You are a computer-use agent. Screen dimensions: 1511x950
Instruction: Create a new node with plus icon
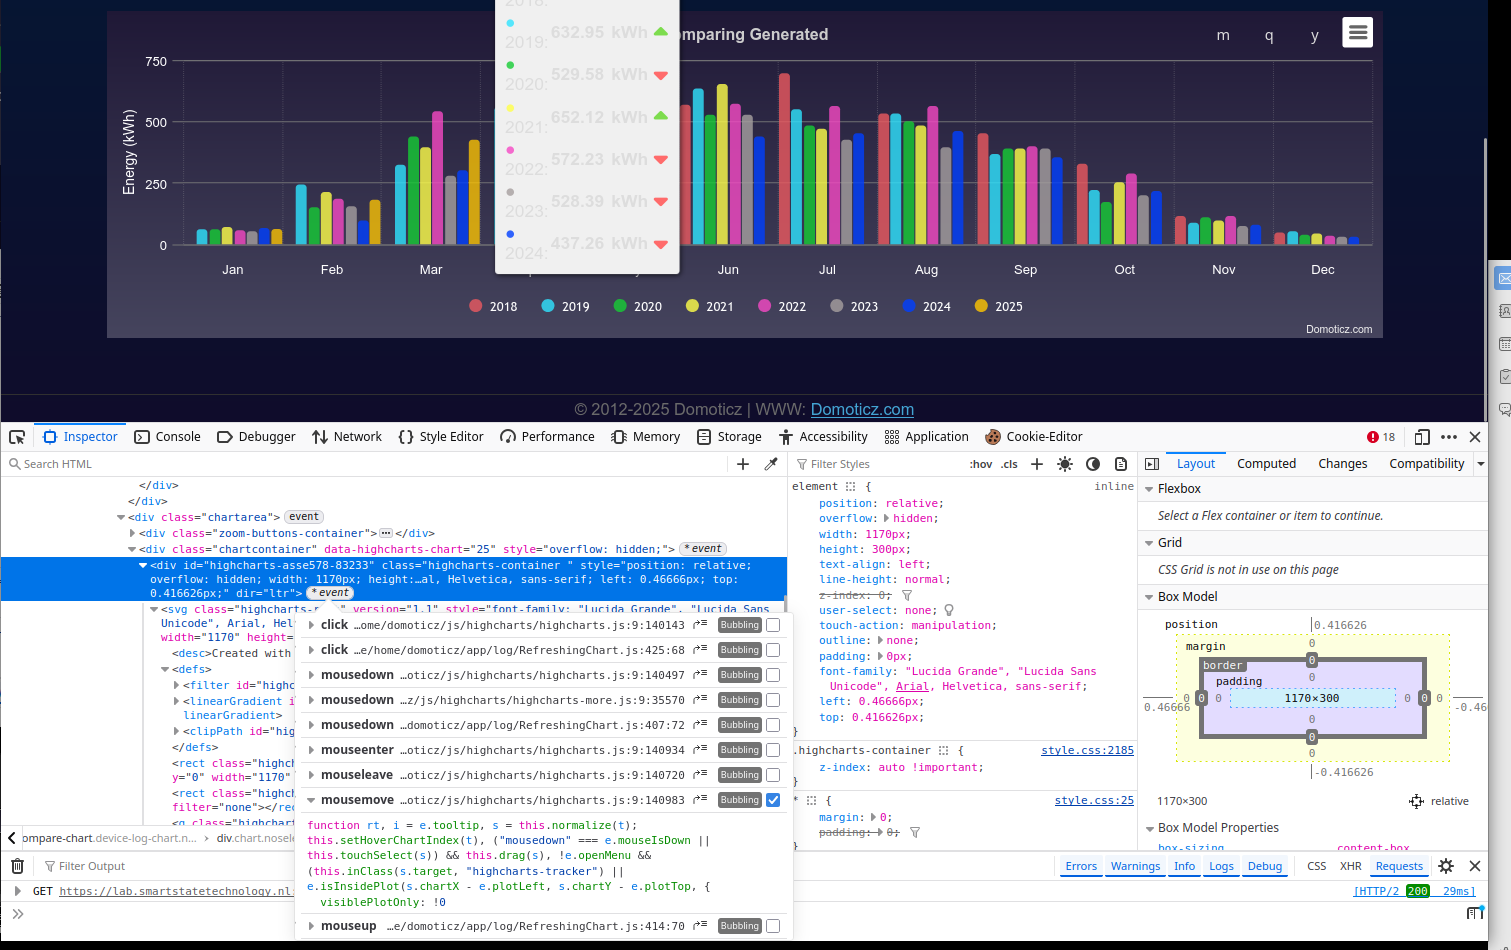click(x=743, y=464)
